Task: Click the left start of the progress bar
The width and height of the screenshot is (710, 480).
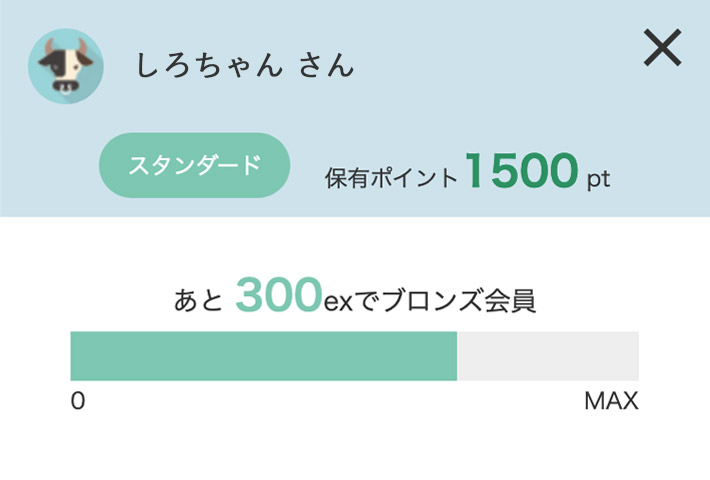Action: (x=74, y=356)
